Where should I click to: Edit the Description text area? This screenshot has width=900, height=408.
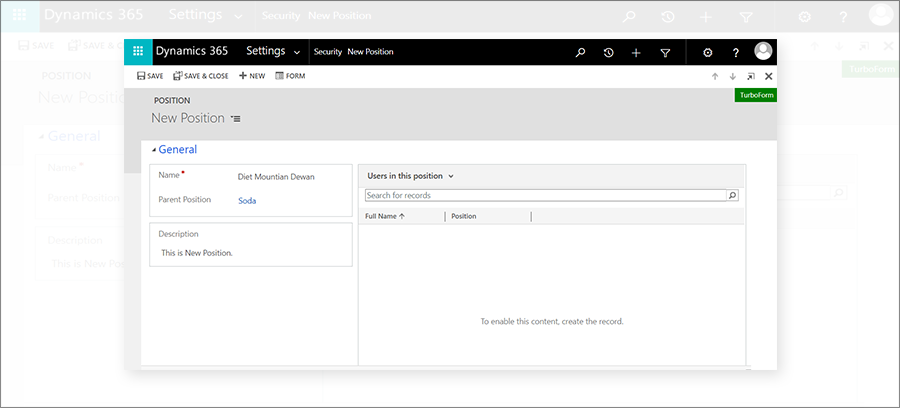[251, 252]
